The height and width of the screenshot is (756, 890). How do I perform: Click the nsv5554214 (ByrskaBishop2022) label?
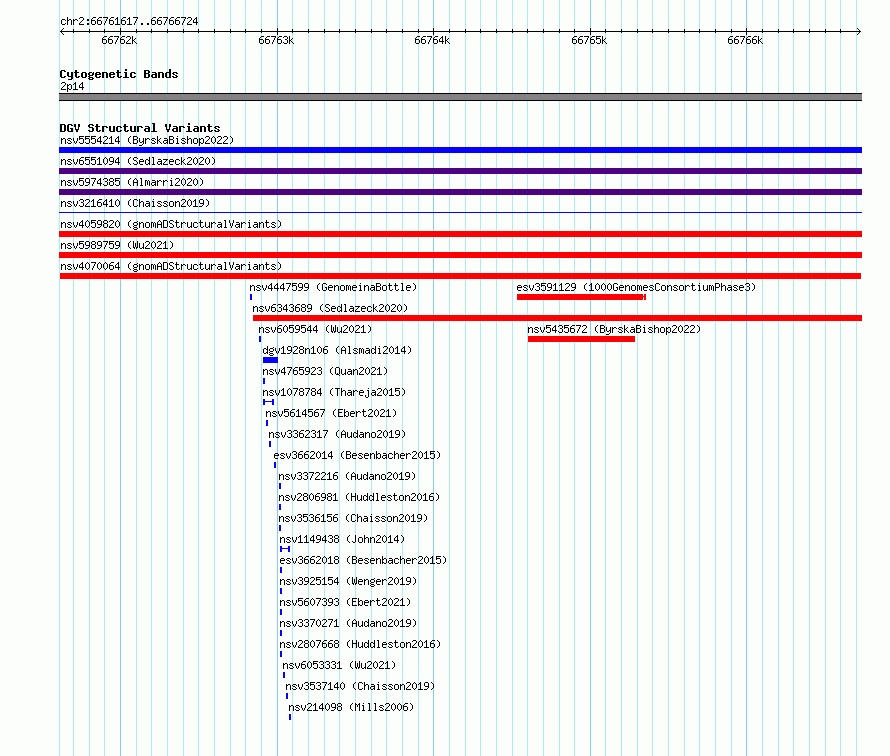(146, 140)
